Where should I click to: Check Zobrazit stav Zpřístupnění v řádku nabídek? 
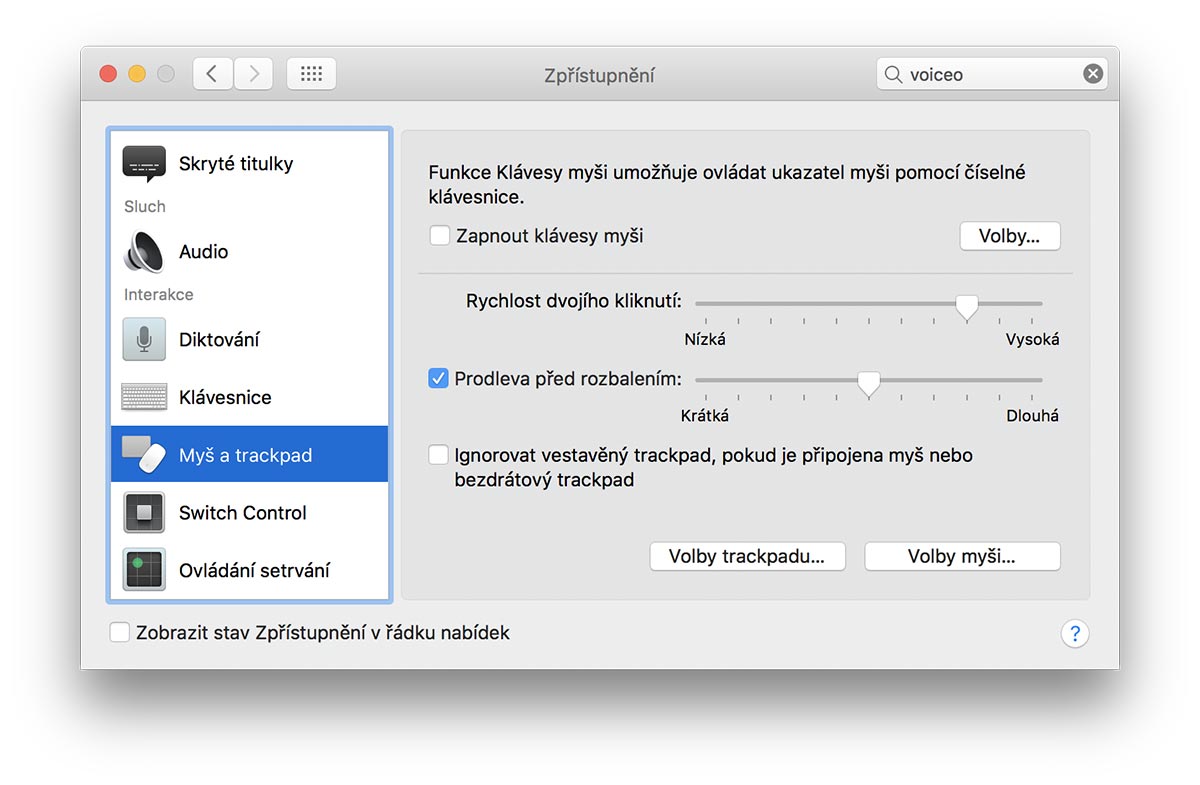pyautogui.click(x=120, y=632)
